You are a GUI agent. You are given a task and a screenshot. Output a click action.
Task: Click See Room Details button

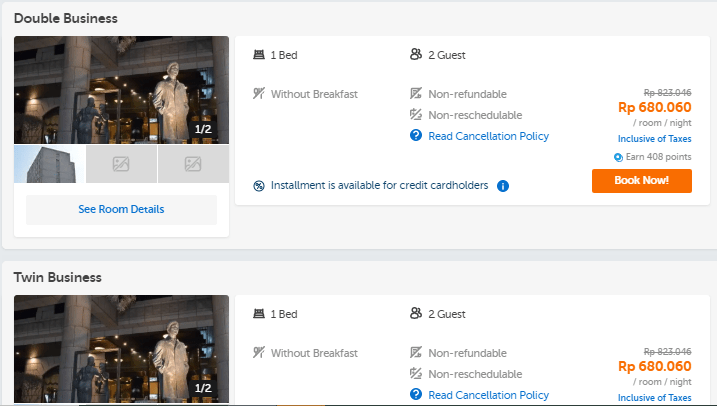[x=121, y=210]
